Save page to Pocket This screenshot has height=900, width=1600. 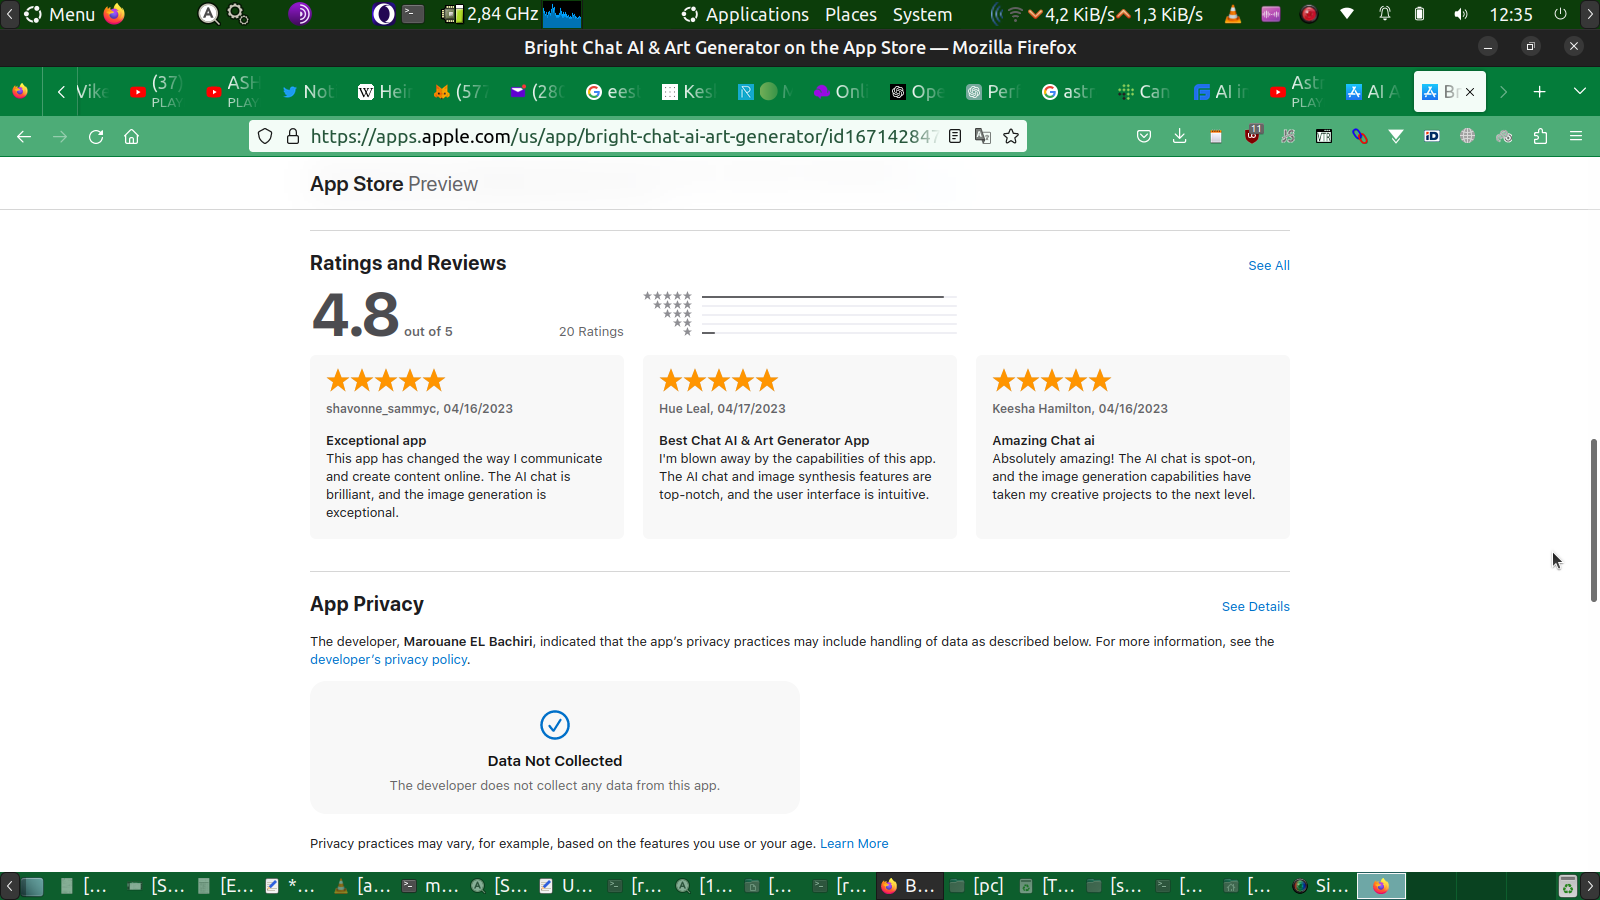pyautogui.click(x=1144, y=137)
